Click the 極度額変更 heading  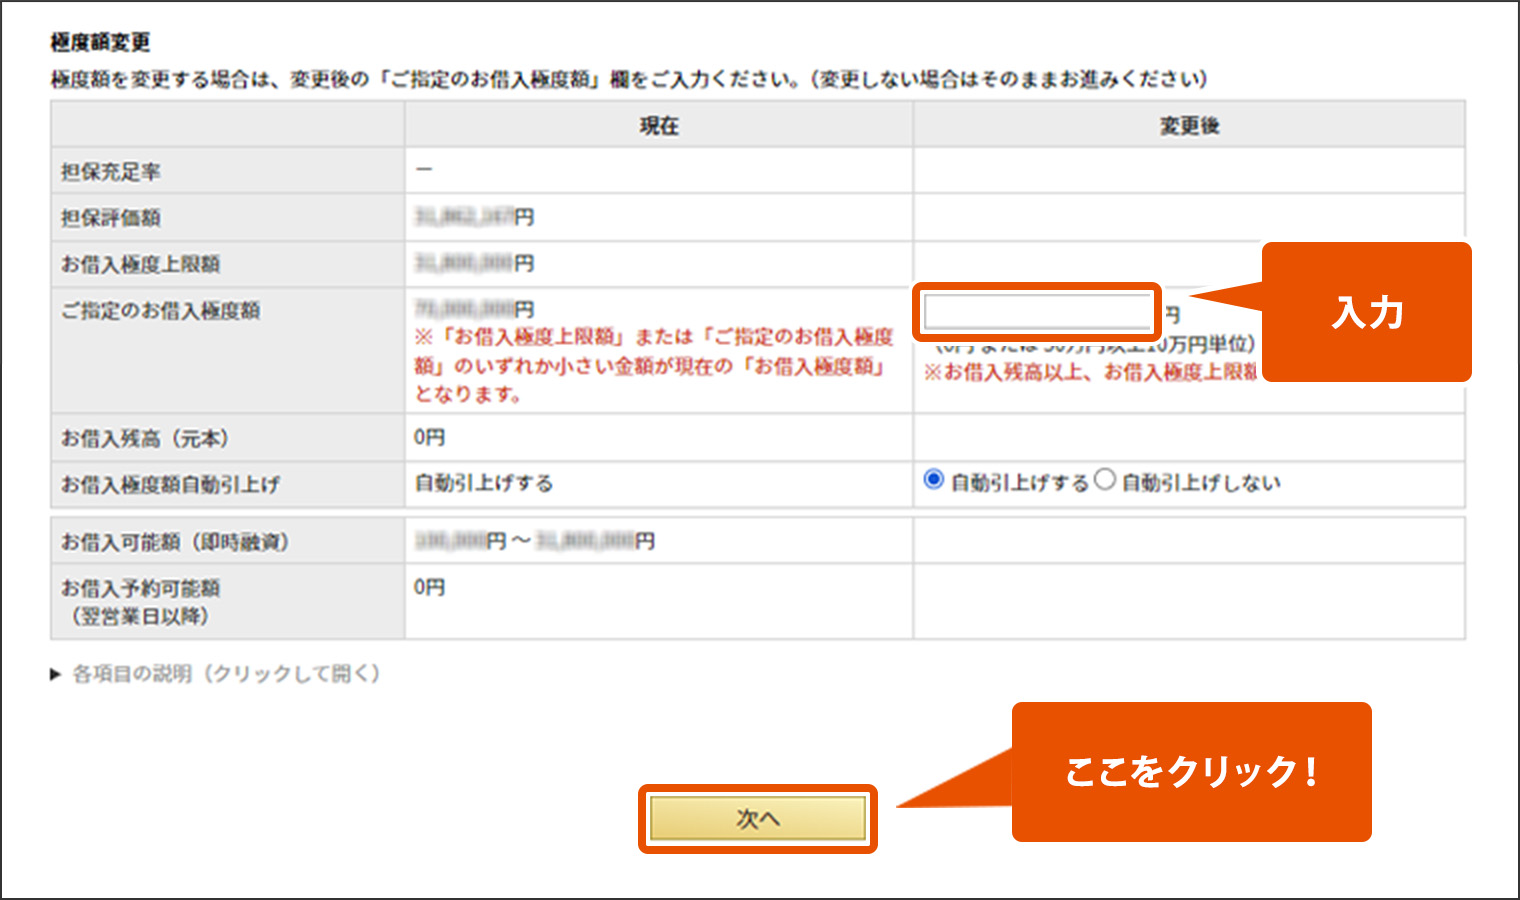[100, 42]
